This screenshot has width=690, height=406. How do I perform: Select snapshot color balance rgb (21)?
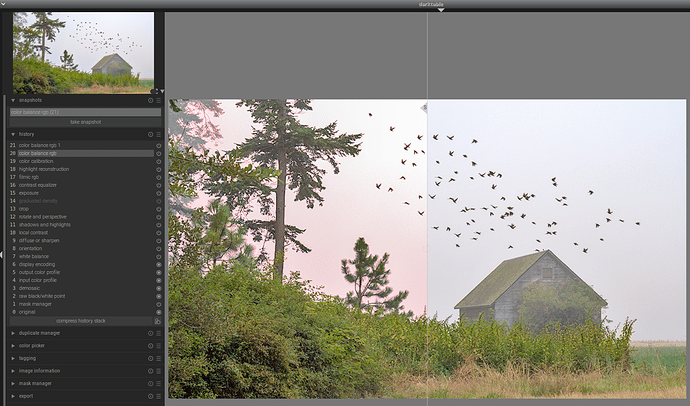click(85, 112)
